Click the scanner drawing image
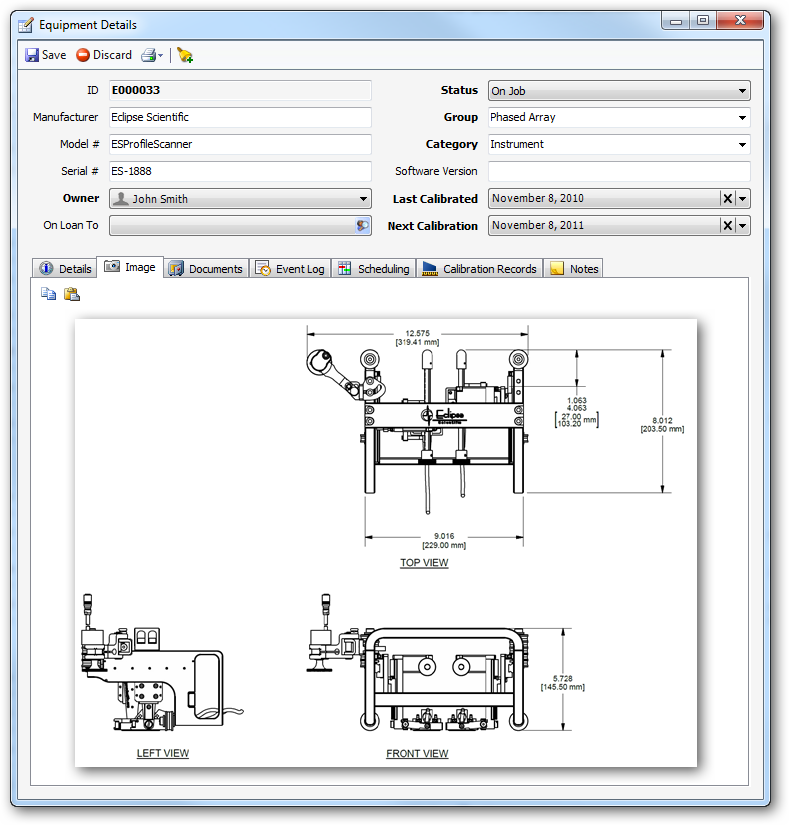The width and height of the screenshot is (789, 825). tap(386, 542)
